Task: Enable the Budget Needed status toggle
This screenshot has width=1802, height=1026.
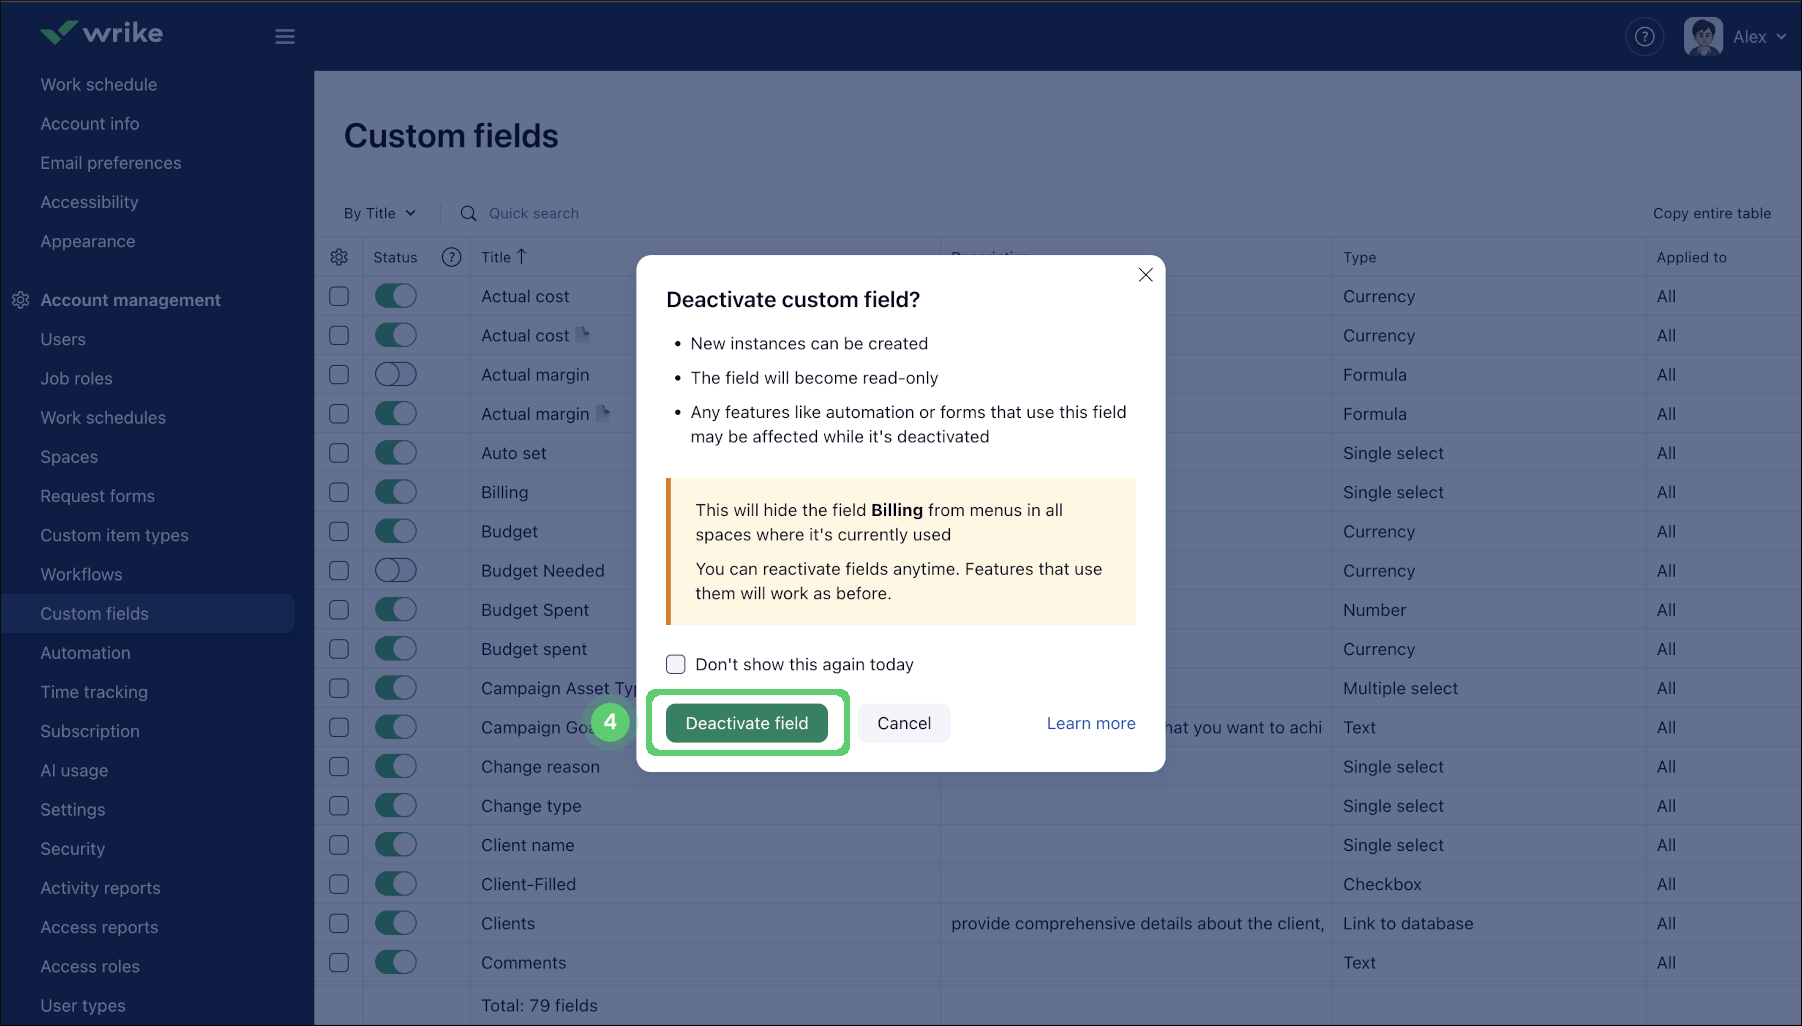Action: tap(396, 570)
